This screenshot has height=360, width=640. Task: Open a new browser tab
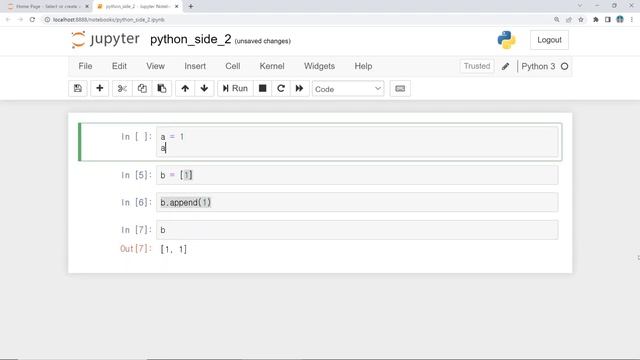click(191, 7)
